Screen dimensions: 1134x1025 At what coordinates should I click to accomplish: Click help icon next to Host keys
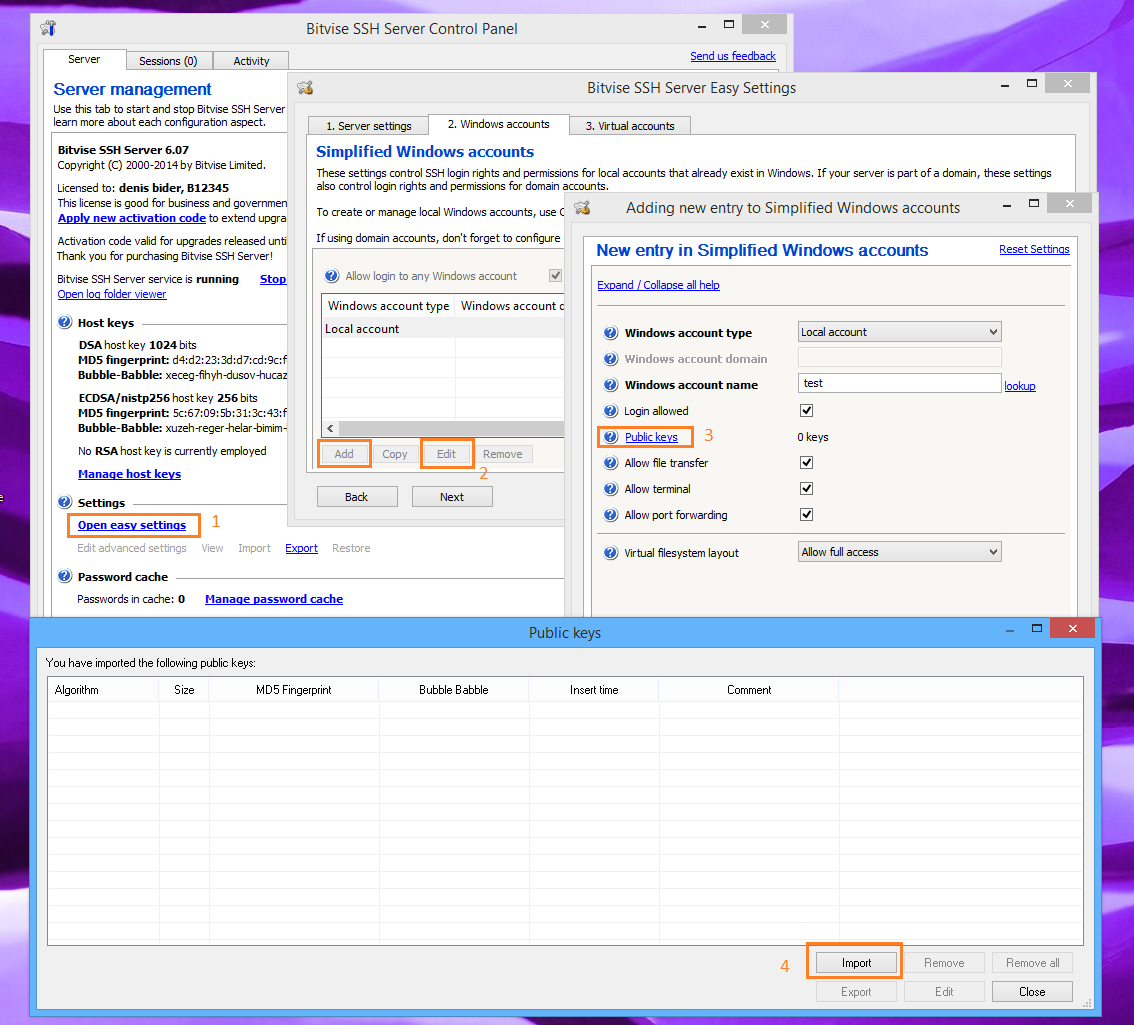[65, 323]
